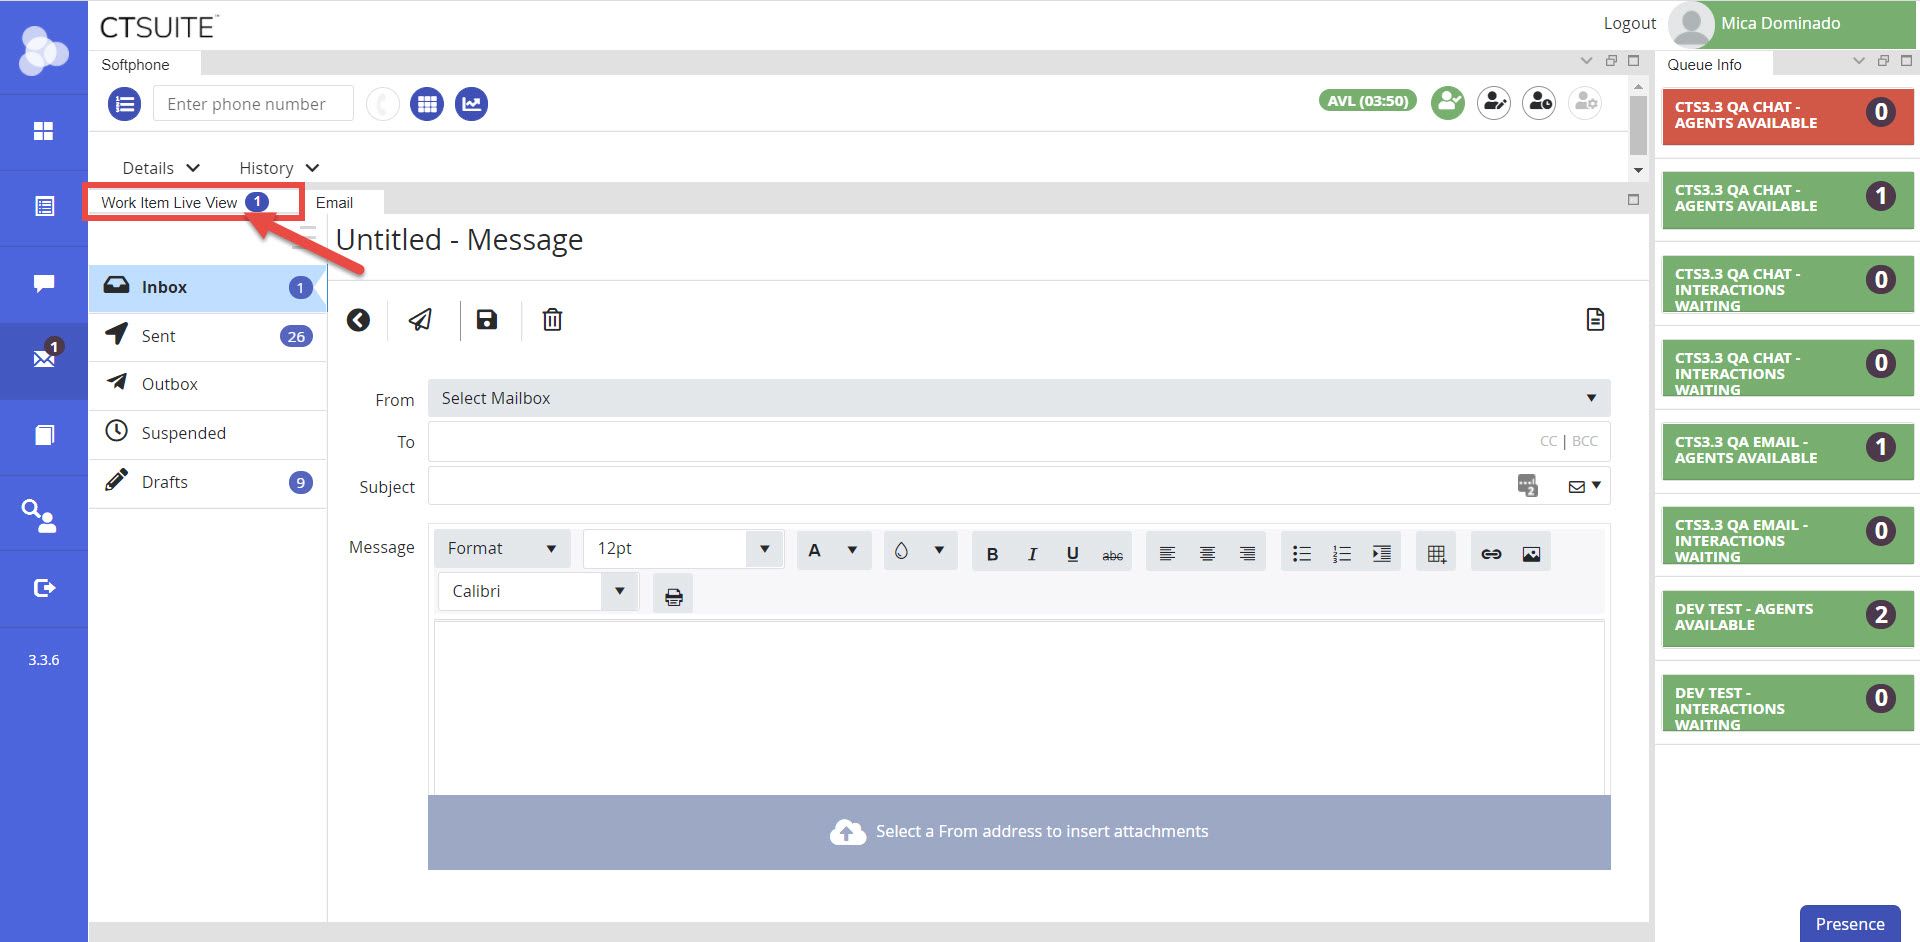
Task: Click the back arrow icon in message toolbar
Action: coord(358,320)
